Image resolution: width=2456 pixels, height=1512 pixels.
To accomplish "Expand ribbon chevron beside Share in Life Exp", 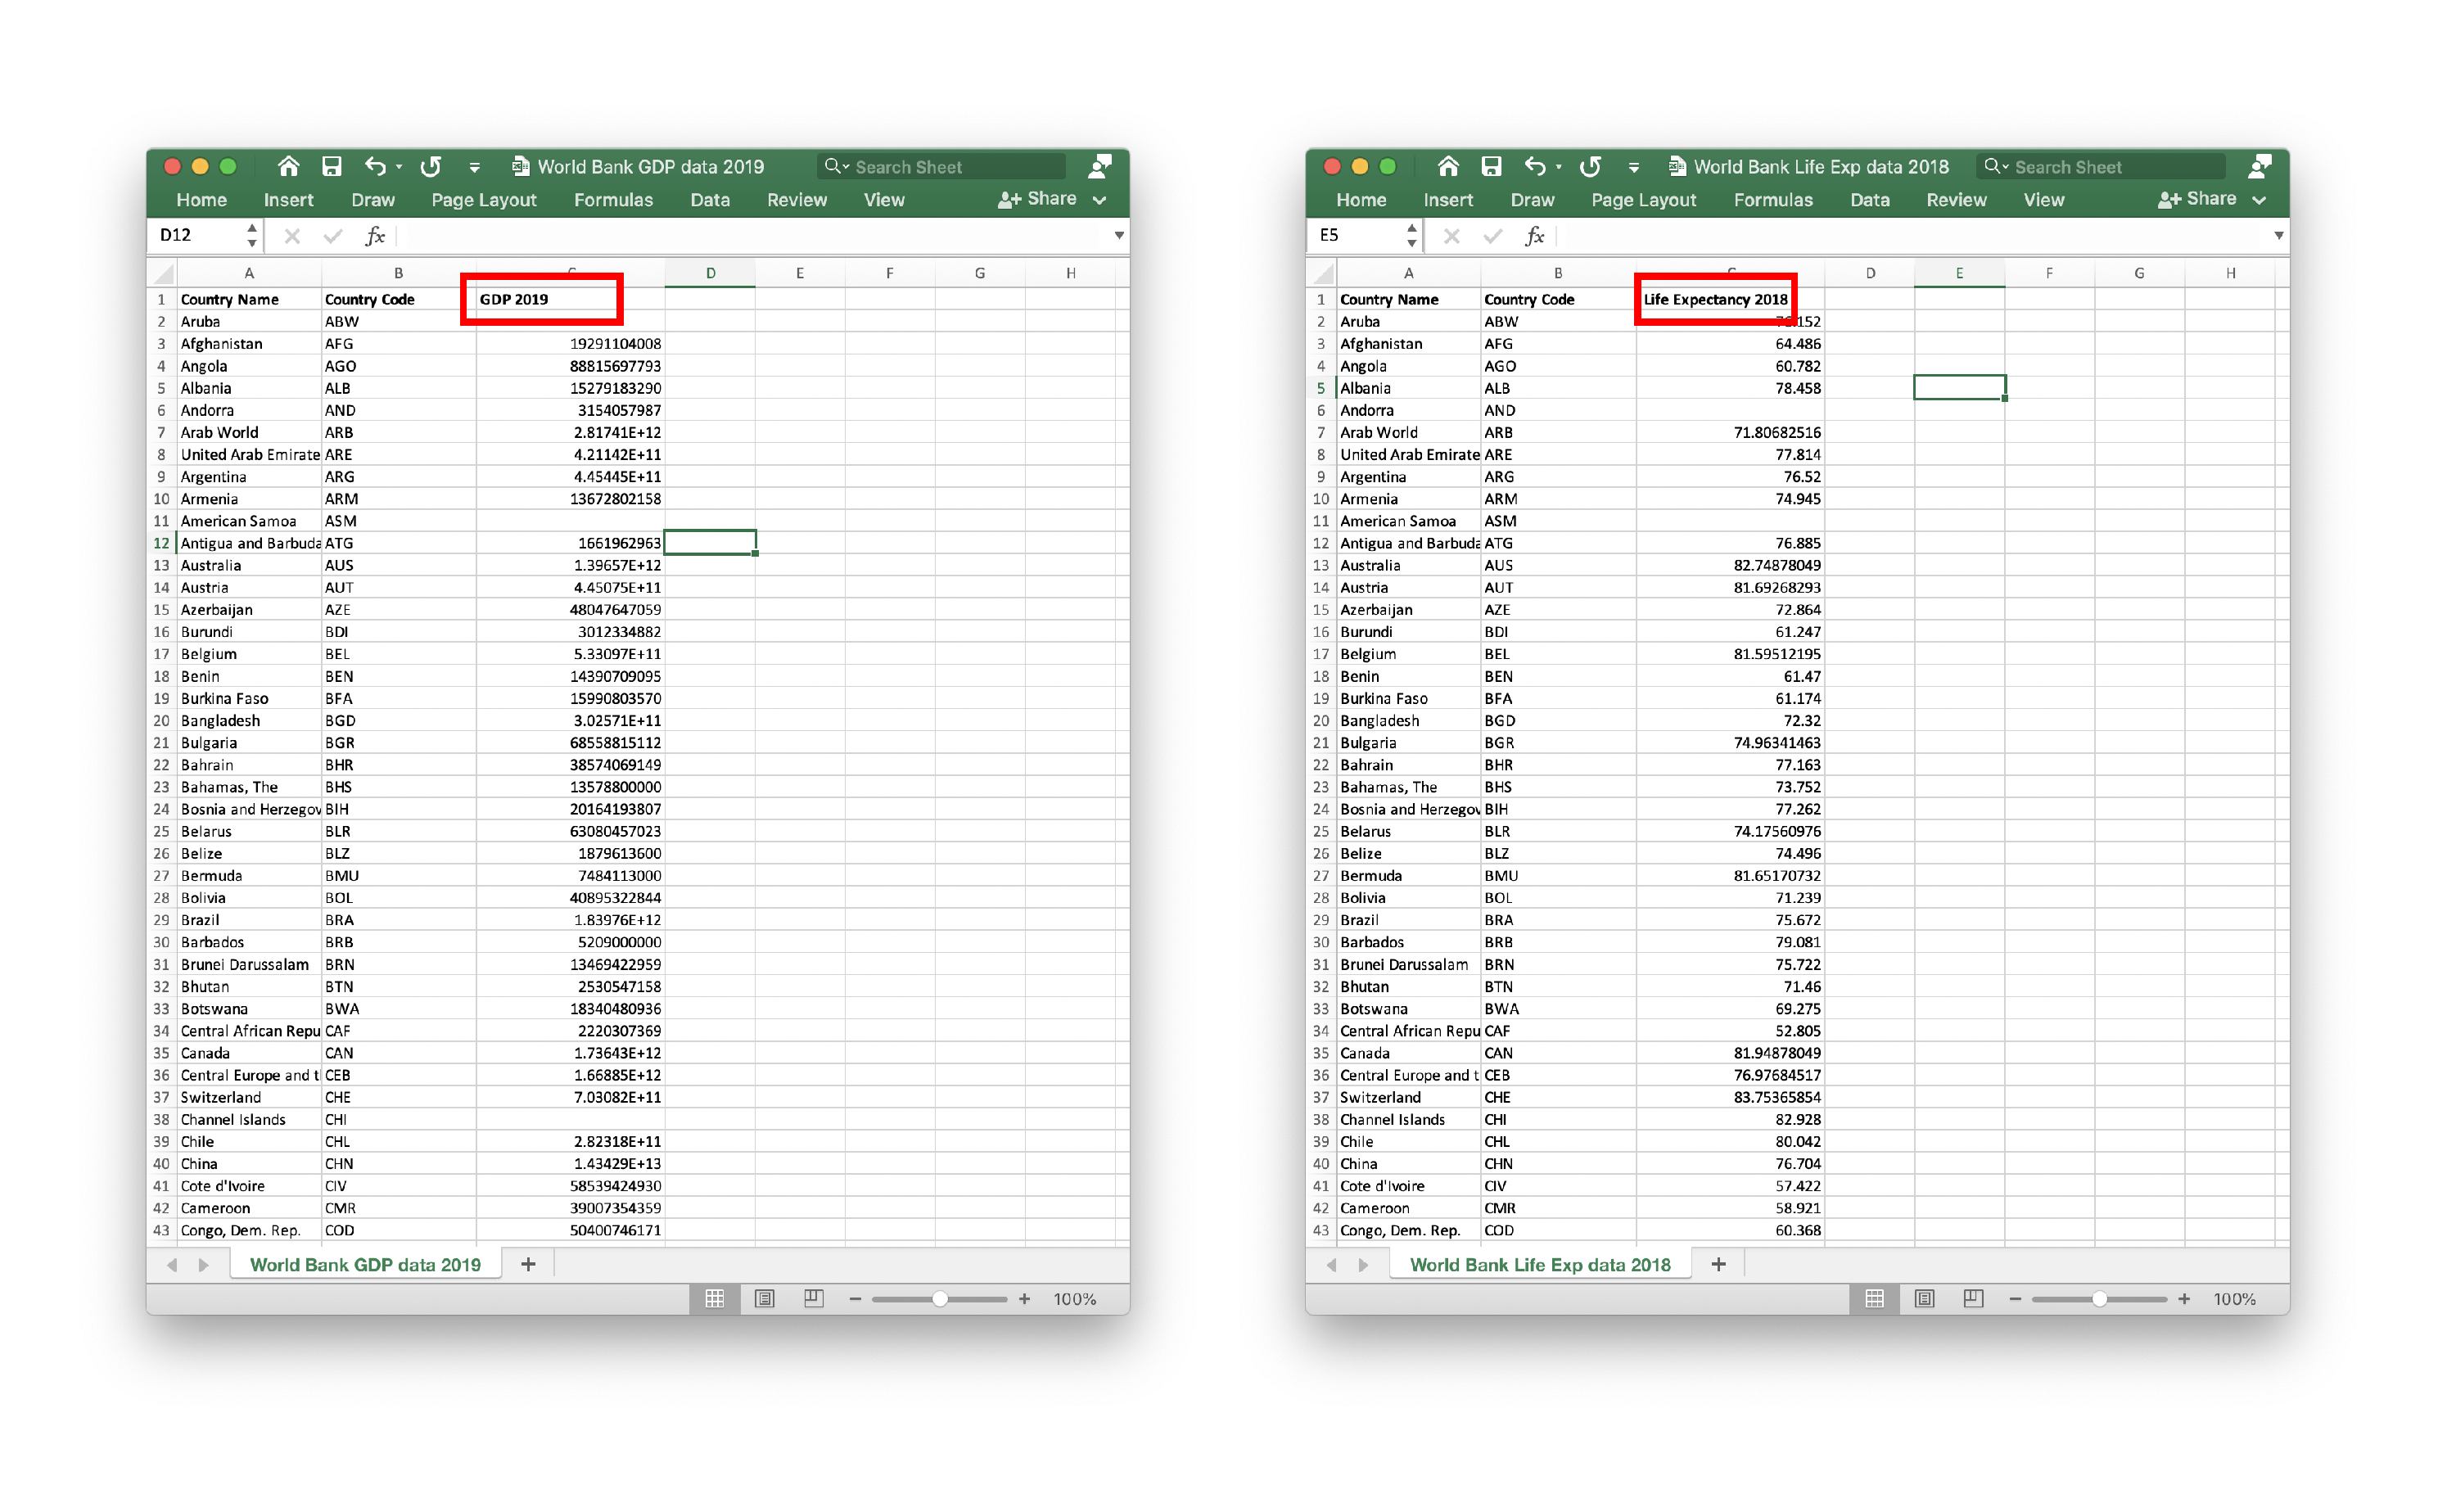I will pos(2259,200).
